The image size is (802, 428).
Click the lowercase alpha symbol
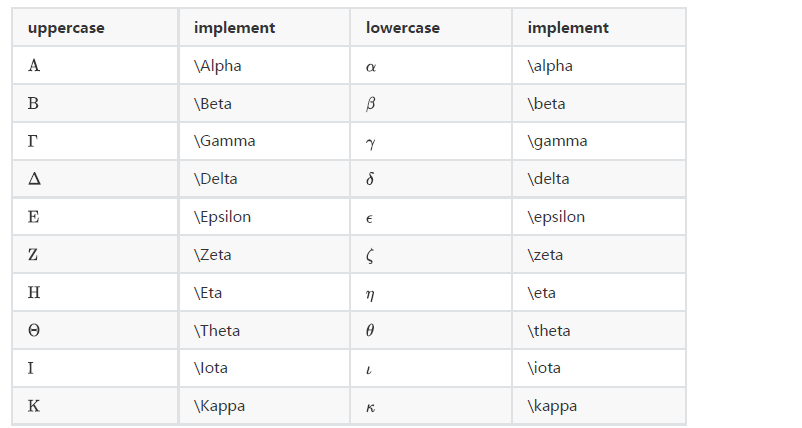[371, 67]
